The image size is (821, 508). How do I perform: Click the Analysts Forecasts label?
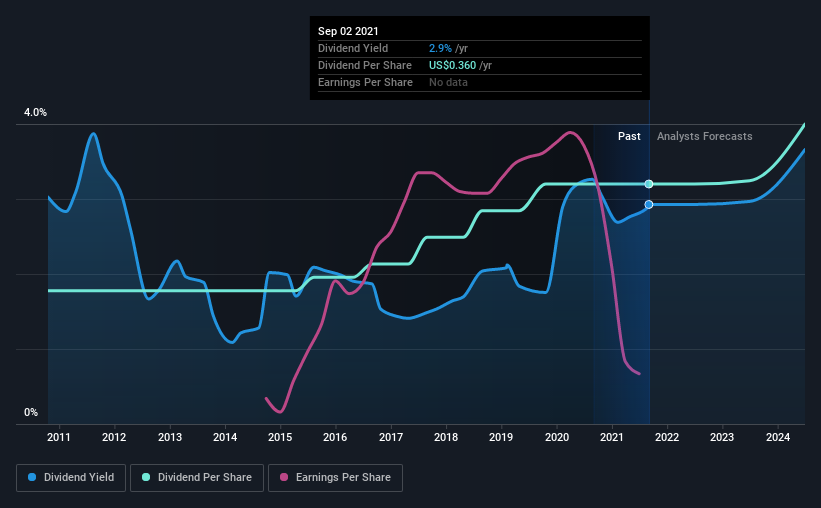pyautogui.click(x=704, y=136)
